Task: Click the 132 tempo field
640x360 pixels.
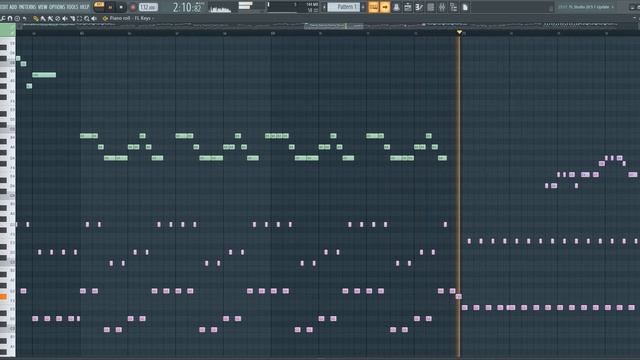Action: (x=148, y=7)
